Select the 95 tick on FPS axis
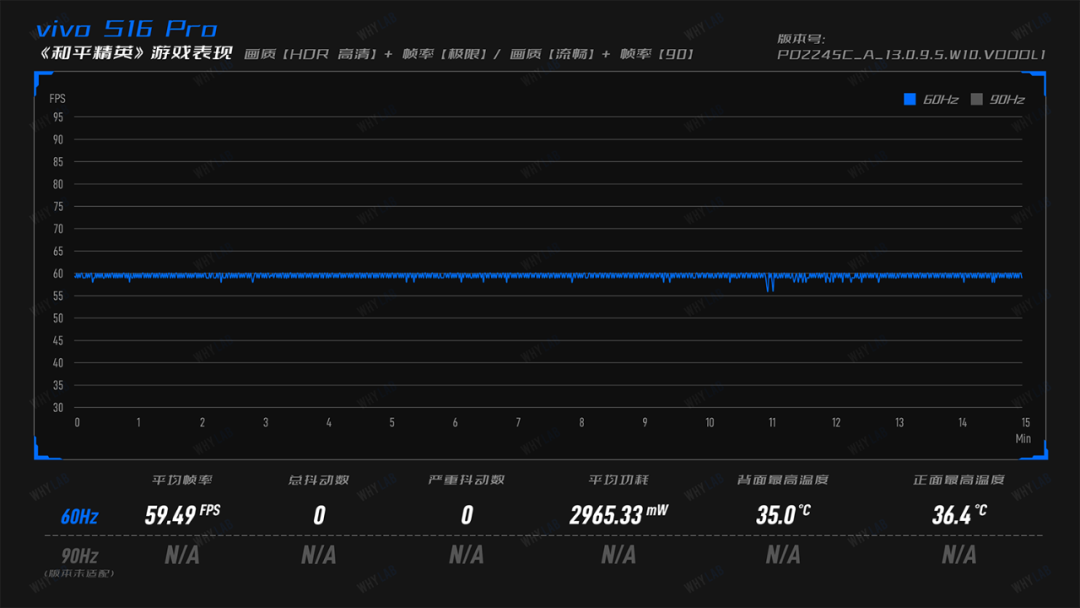The image size is (1080, 608). click(58, 117)
